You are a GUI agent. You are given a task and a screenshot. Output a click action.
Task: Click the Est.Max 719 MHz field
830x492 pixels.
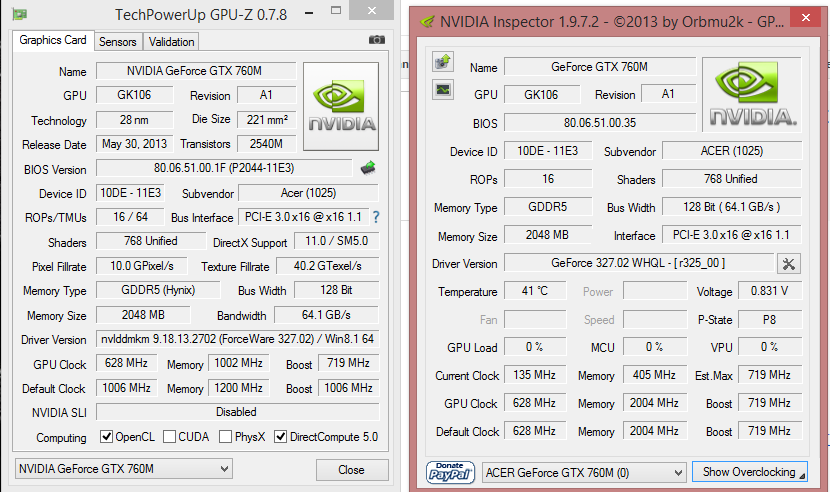pos(770,375)
